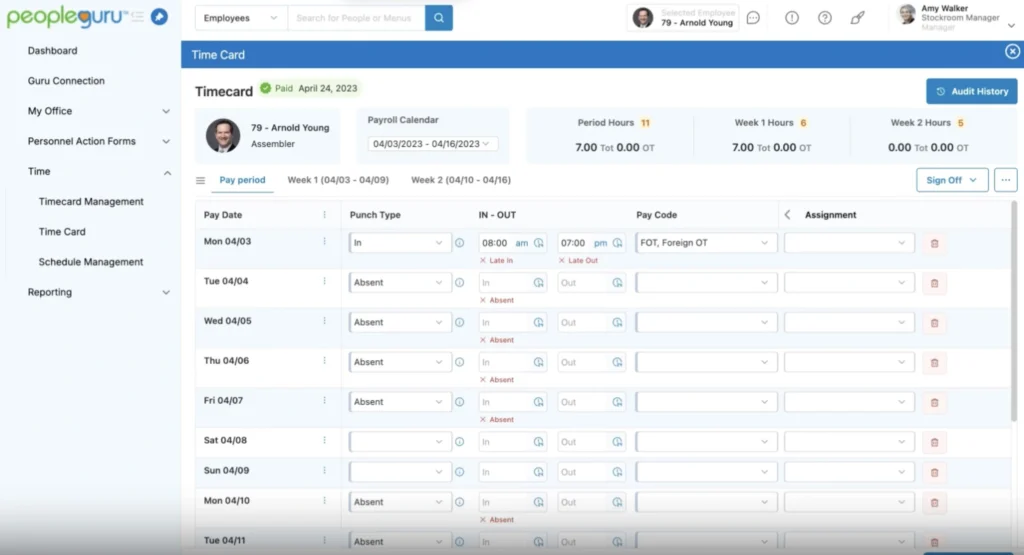Open the Employees search category dropdown
The image size is (1024, 555).
pos(240,18)
